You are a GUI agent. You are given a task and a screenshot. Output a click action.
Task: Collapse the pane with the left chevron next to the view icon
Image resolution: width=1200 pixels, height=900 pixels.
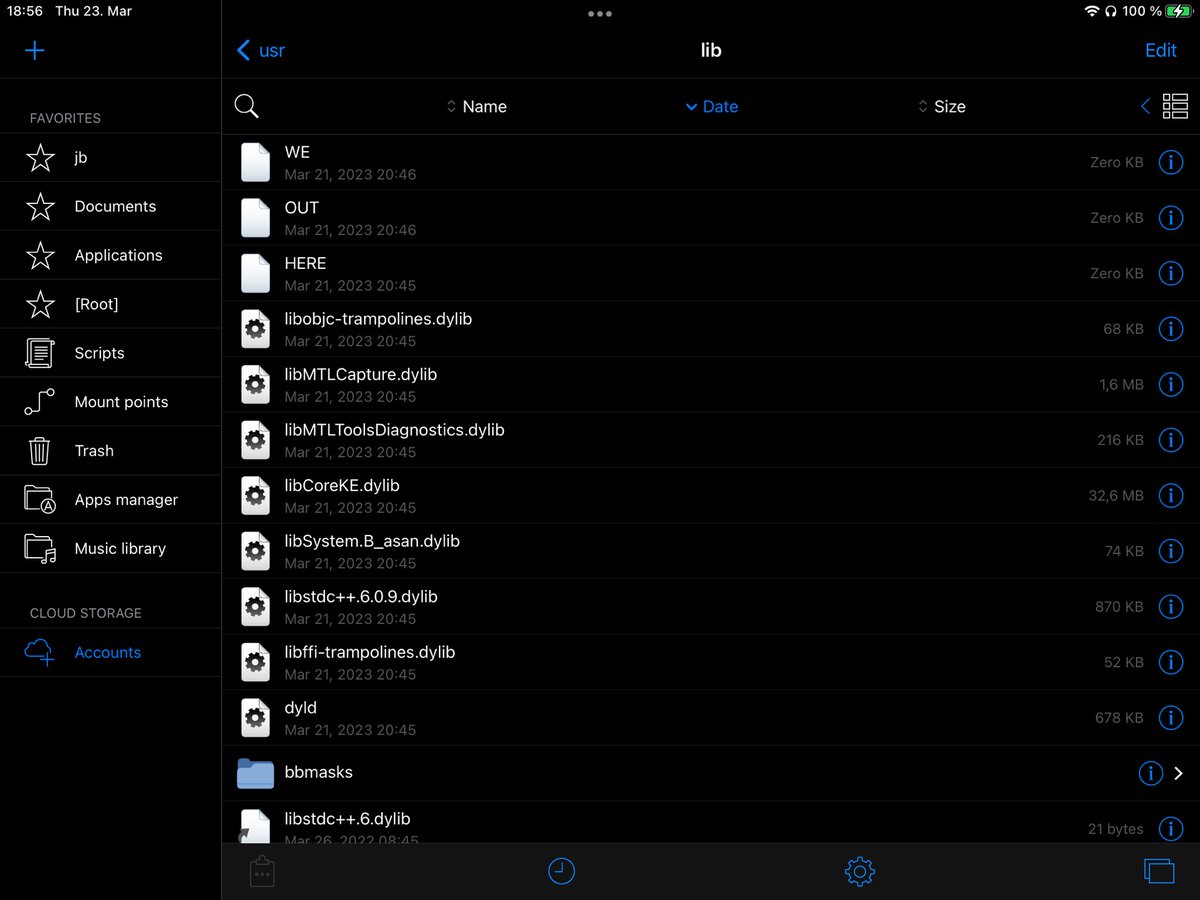tap(1145, 106)
